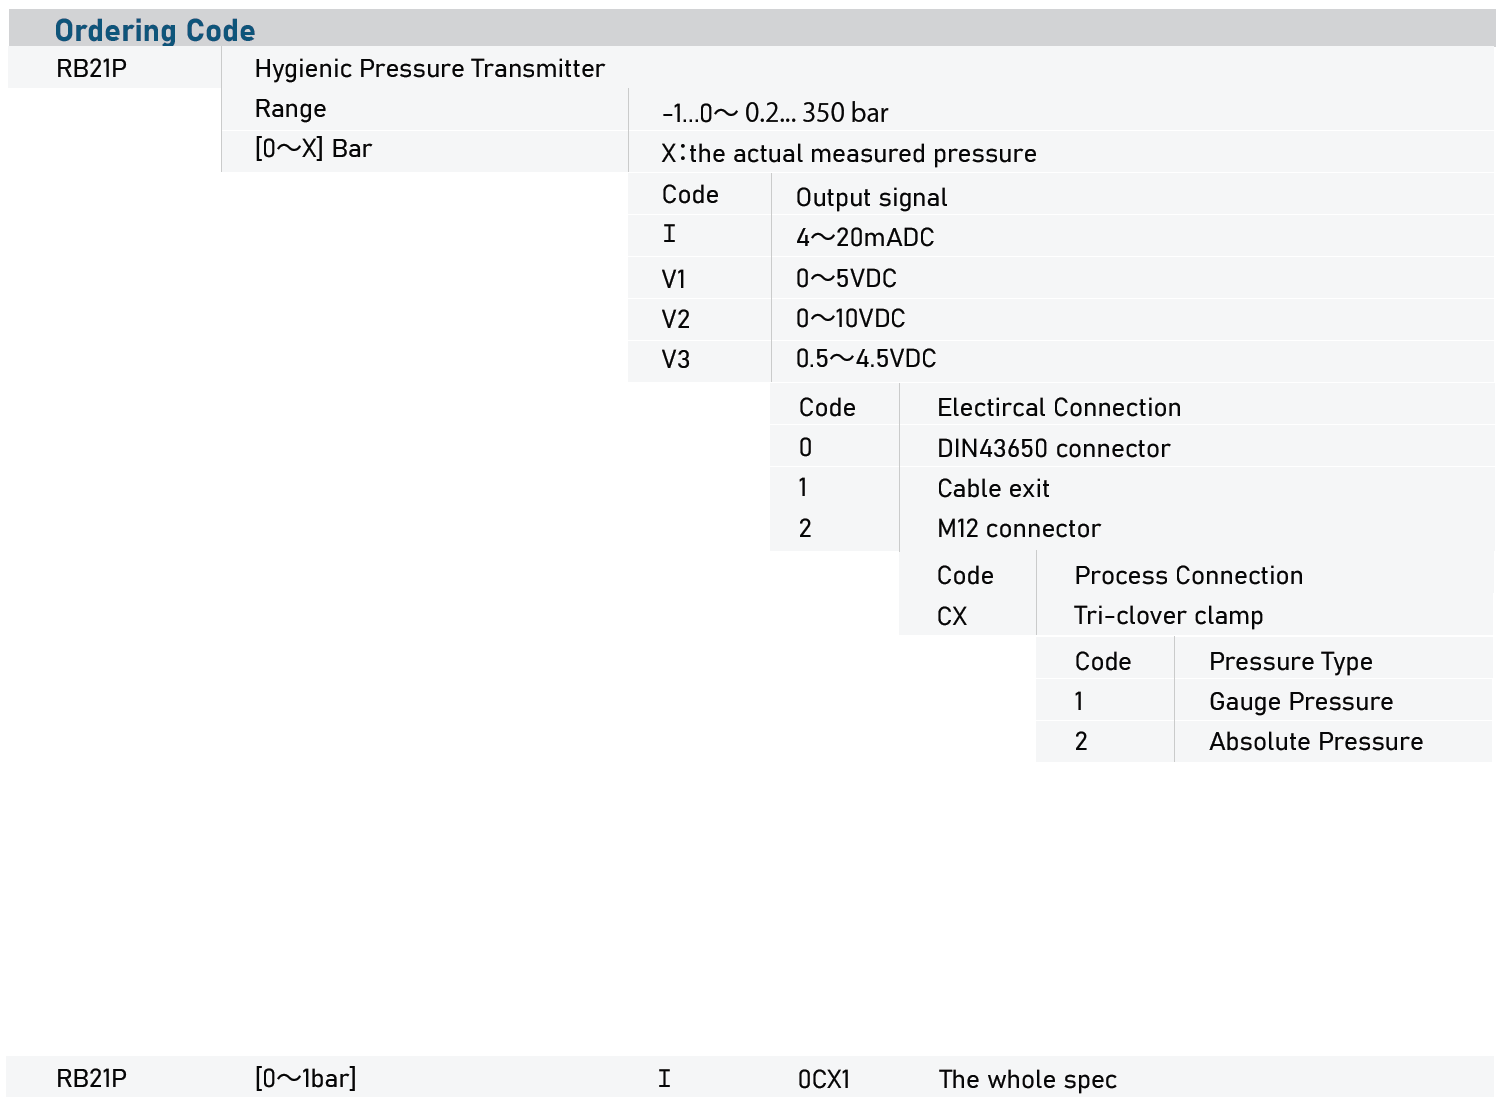
Task: Select the 0CX1 example code
Action: (x=824, y=1080)
